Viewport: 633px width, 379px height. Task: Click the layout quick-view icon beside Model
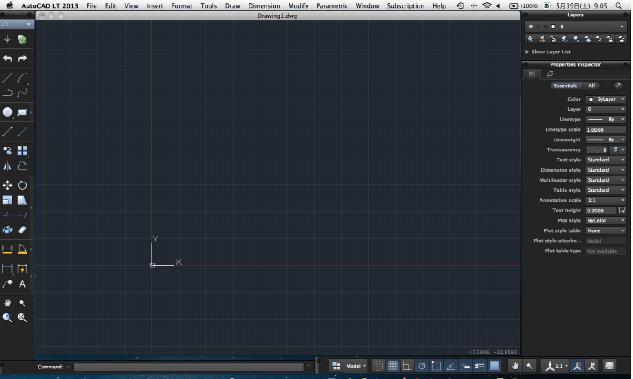pyautogui.click(x=336, y=366)
